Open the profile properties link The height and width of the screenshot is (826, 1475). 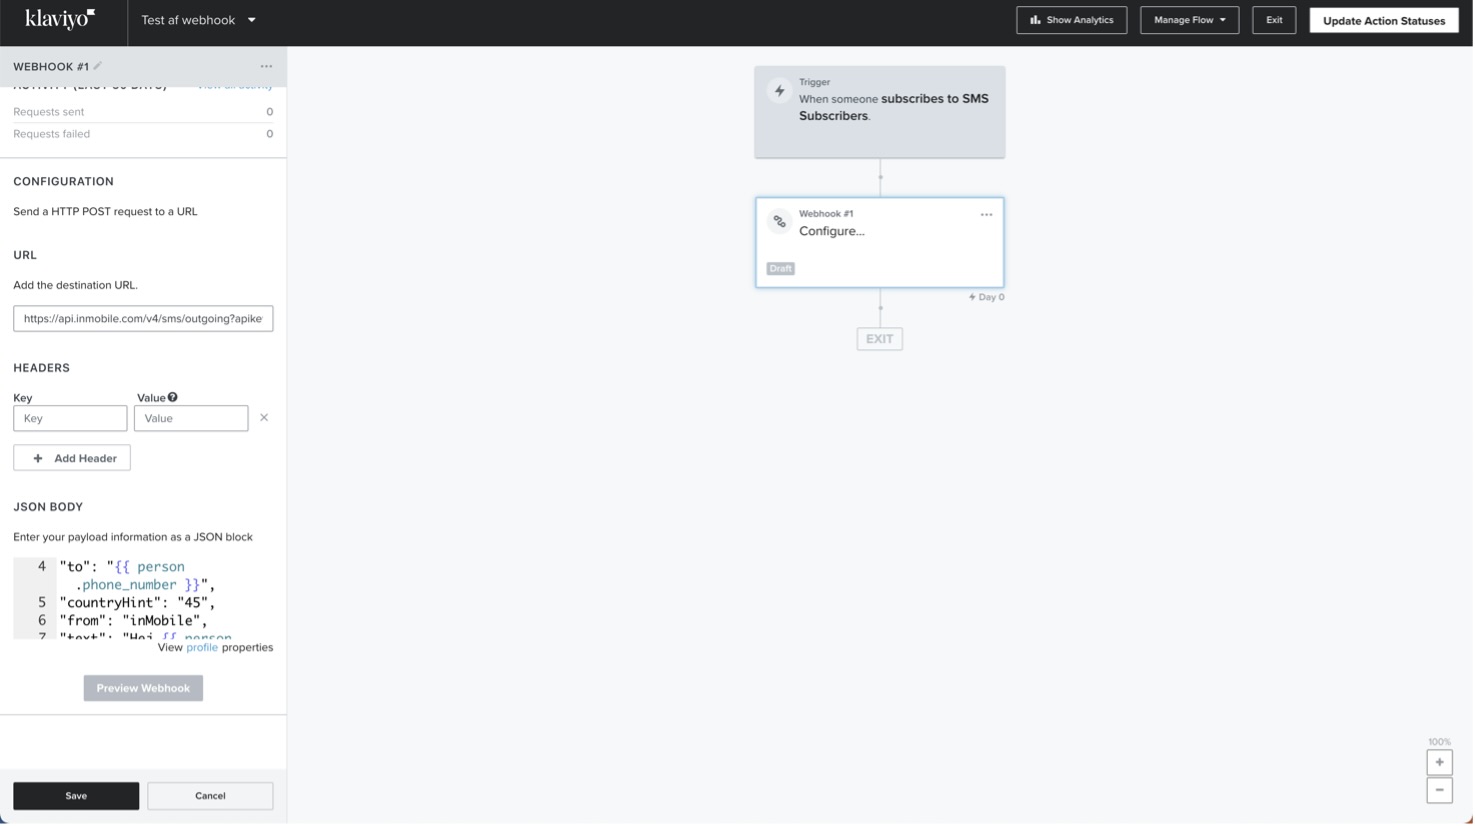[x=202, y=648]
